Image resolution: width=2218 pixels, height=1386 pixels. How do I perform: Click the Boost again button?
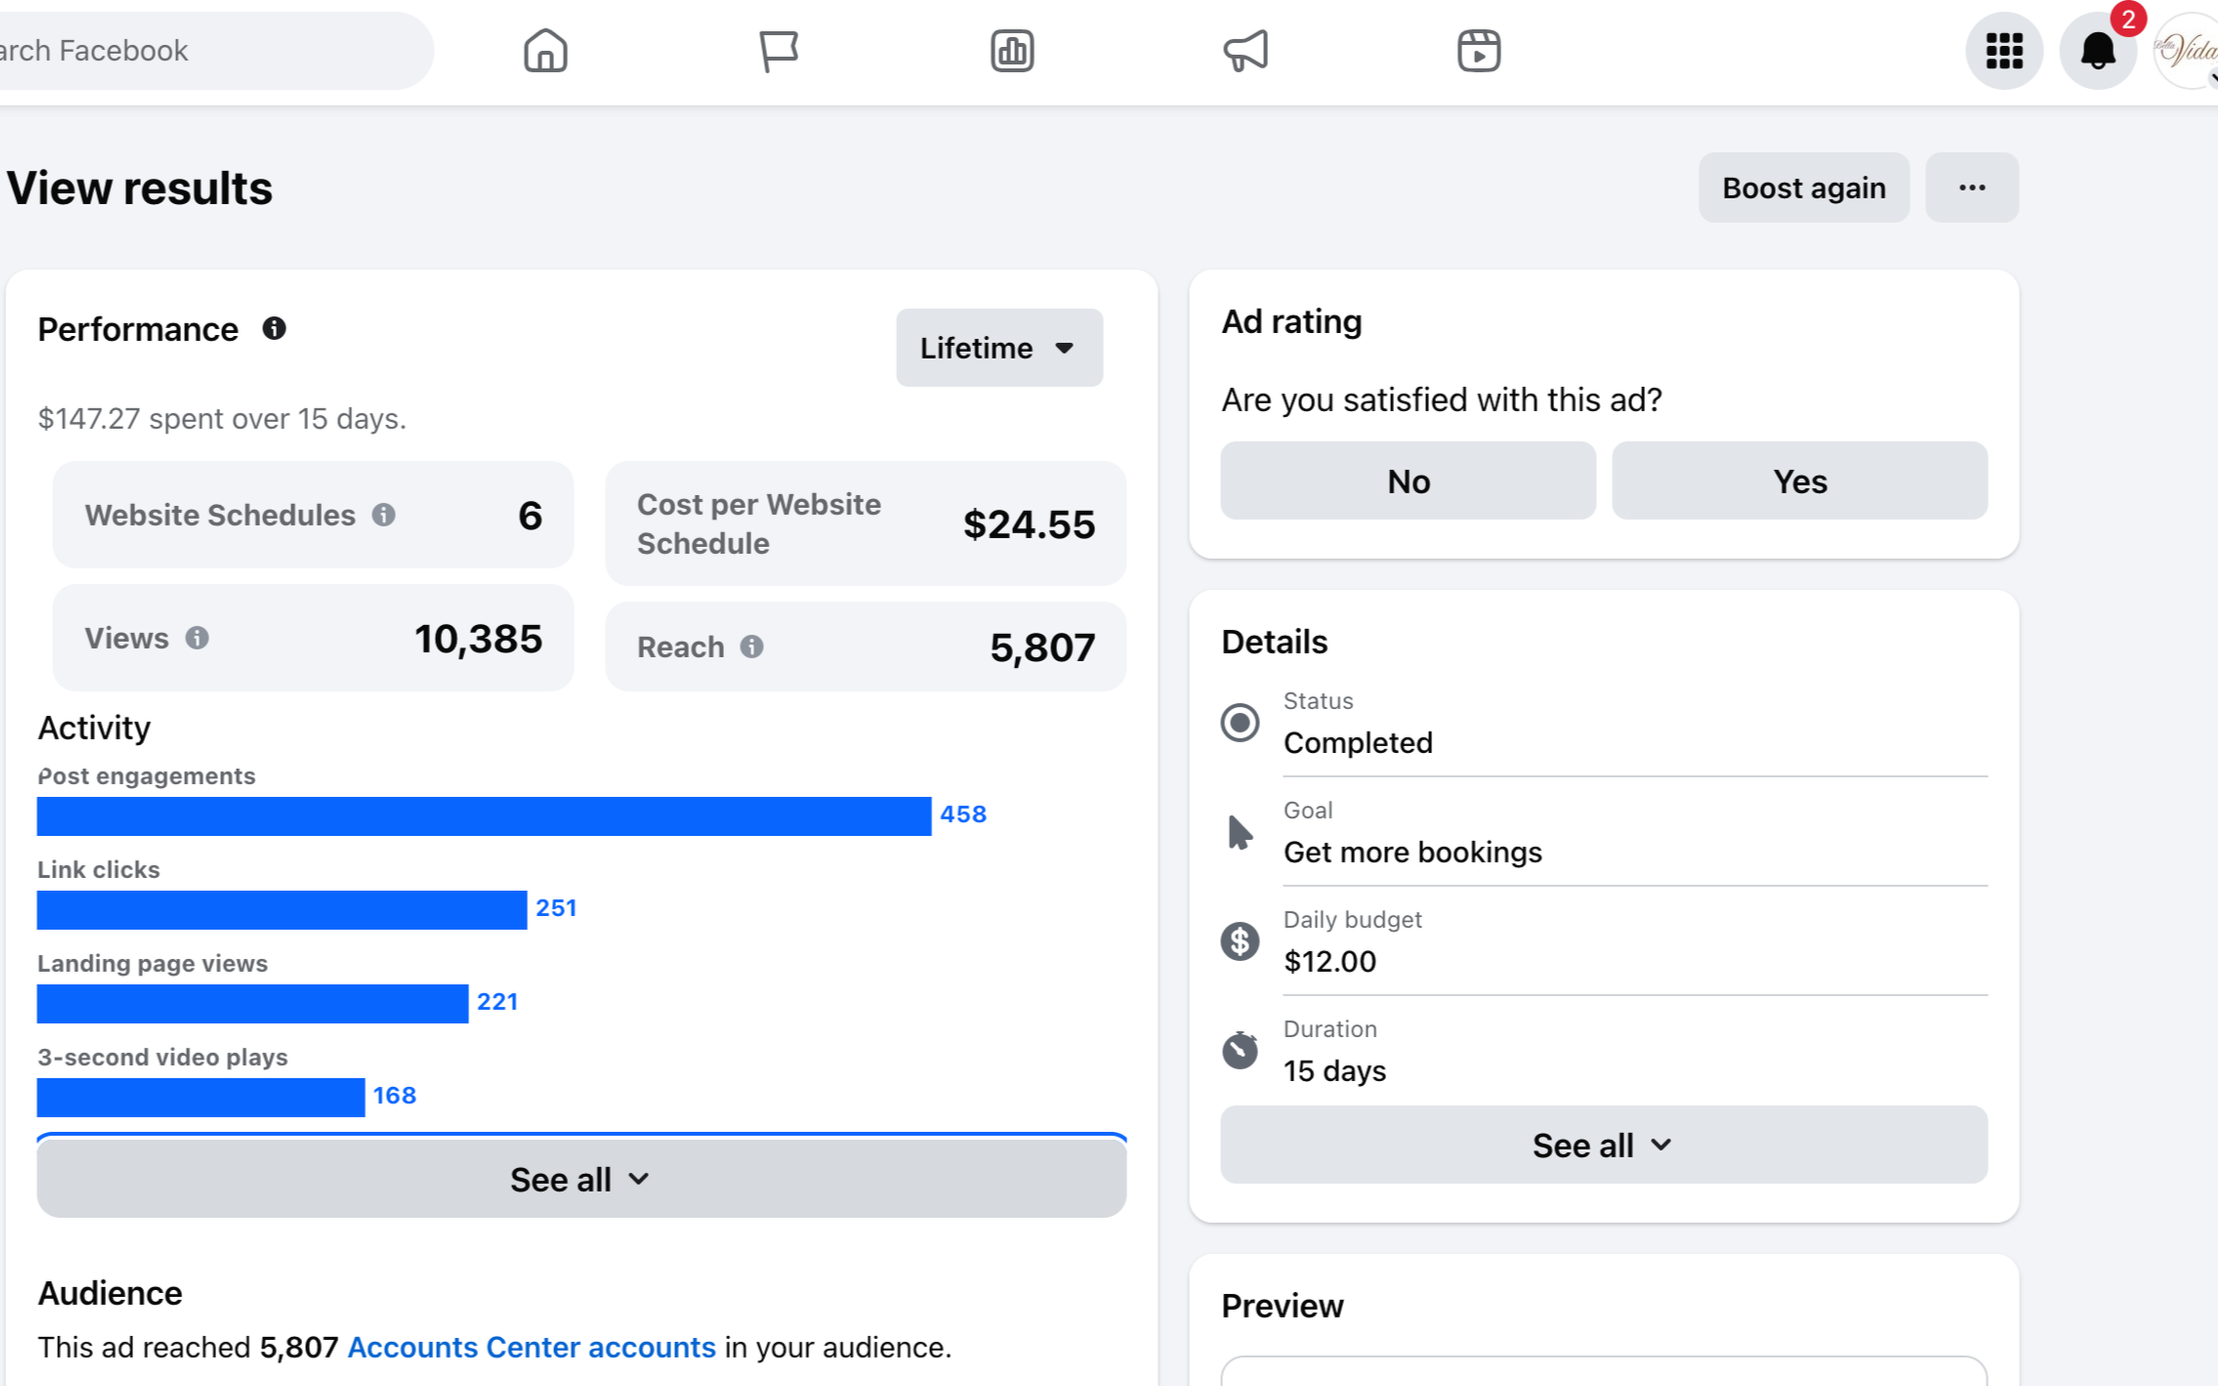pos(1803,187)
